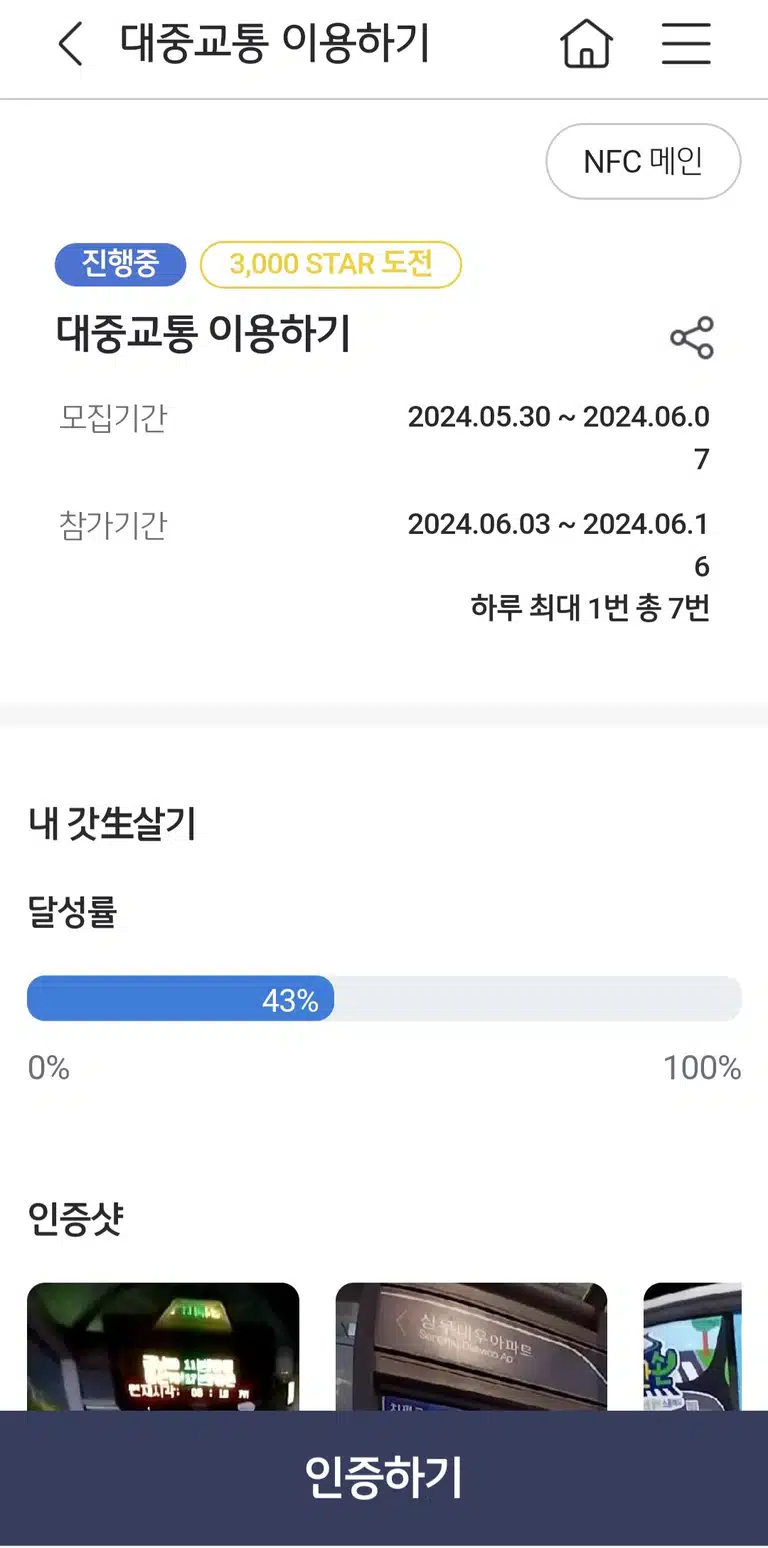Screen dimensions: 768x1548
Task: Select the 진행중 status badge
Action: coord(120,264)
